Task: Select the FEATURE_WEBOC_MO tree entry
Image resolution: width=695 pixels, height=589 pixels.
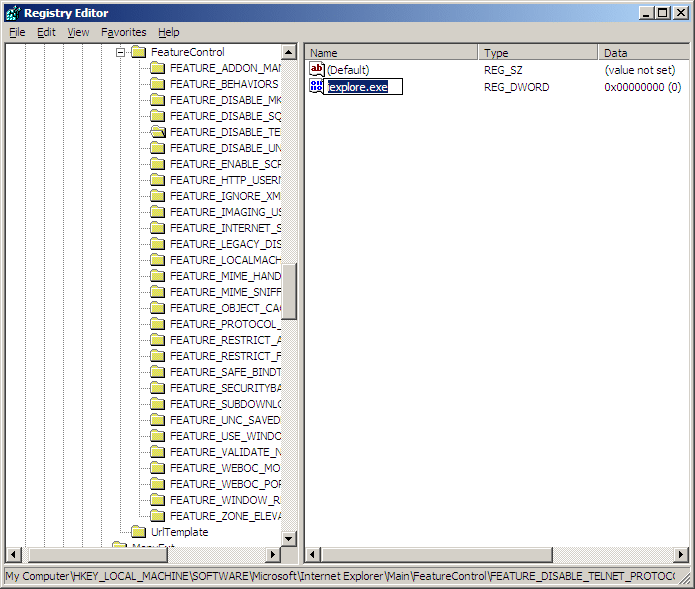Action: [226, 468]
